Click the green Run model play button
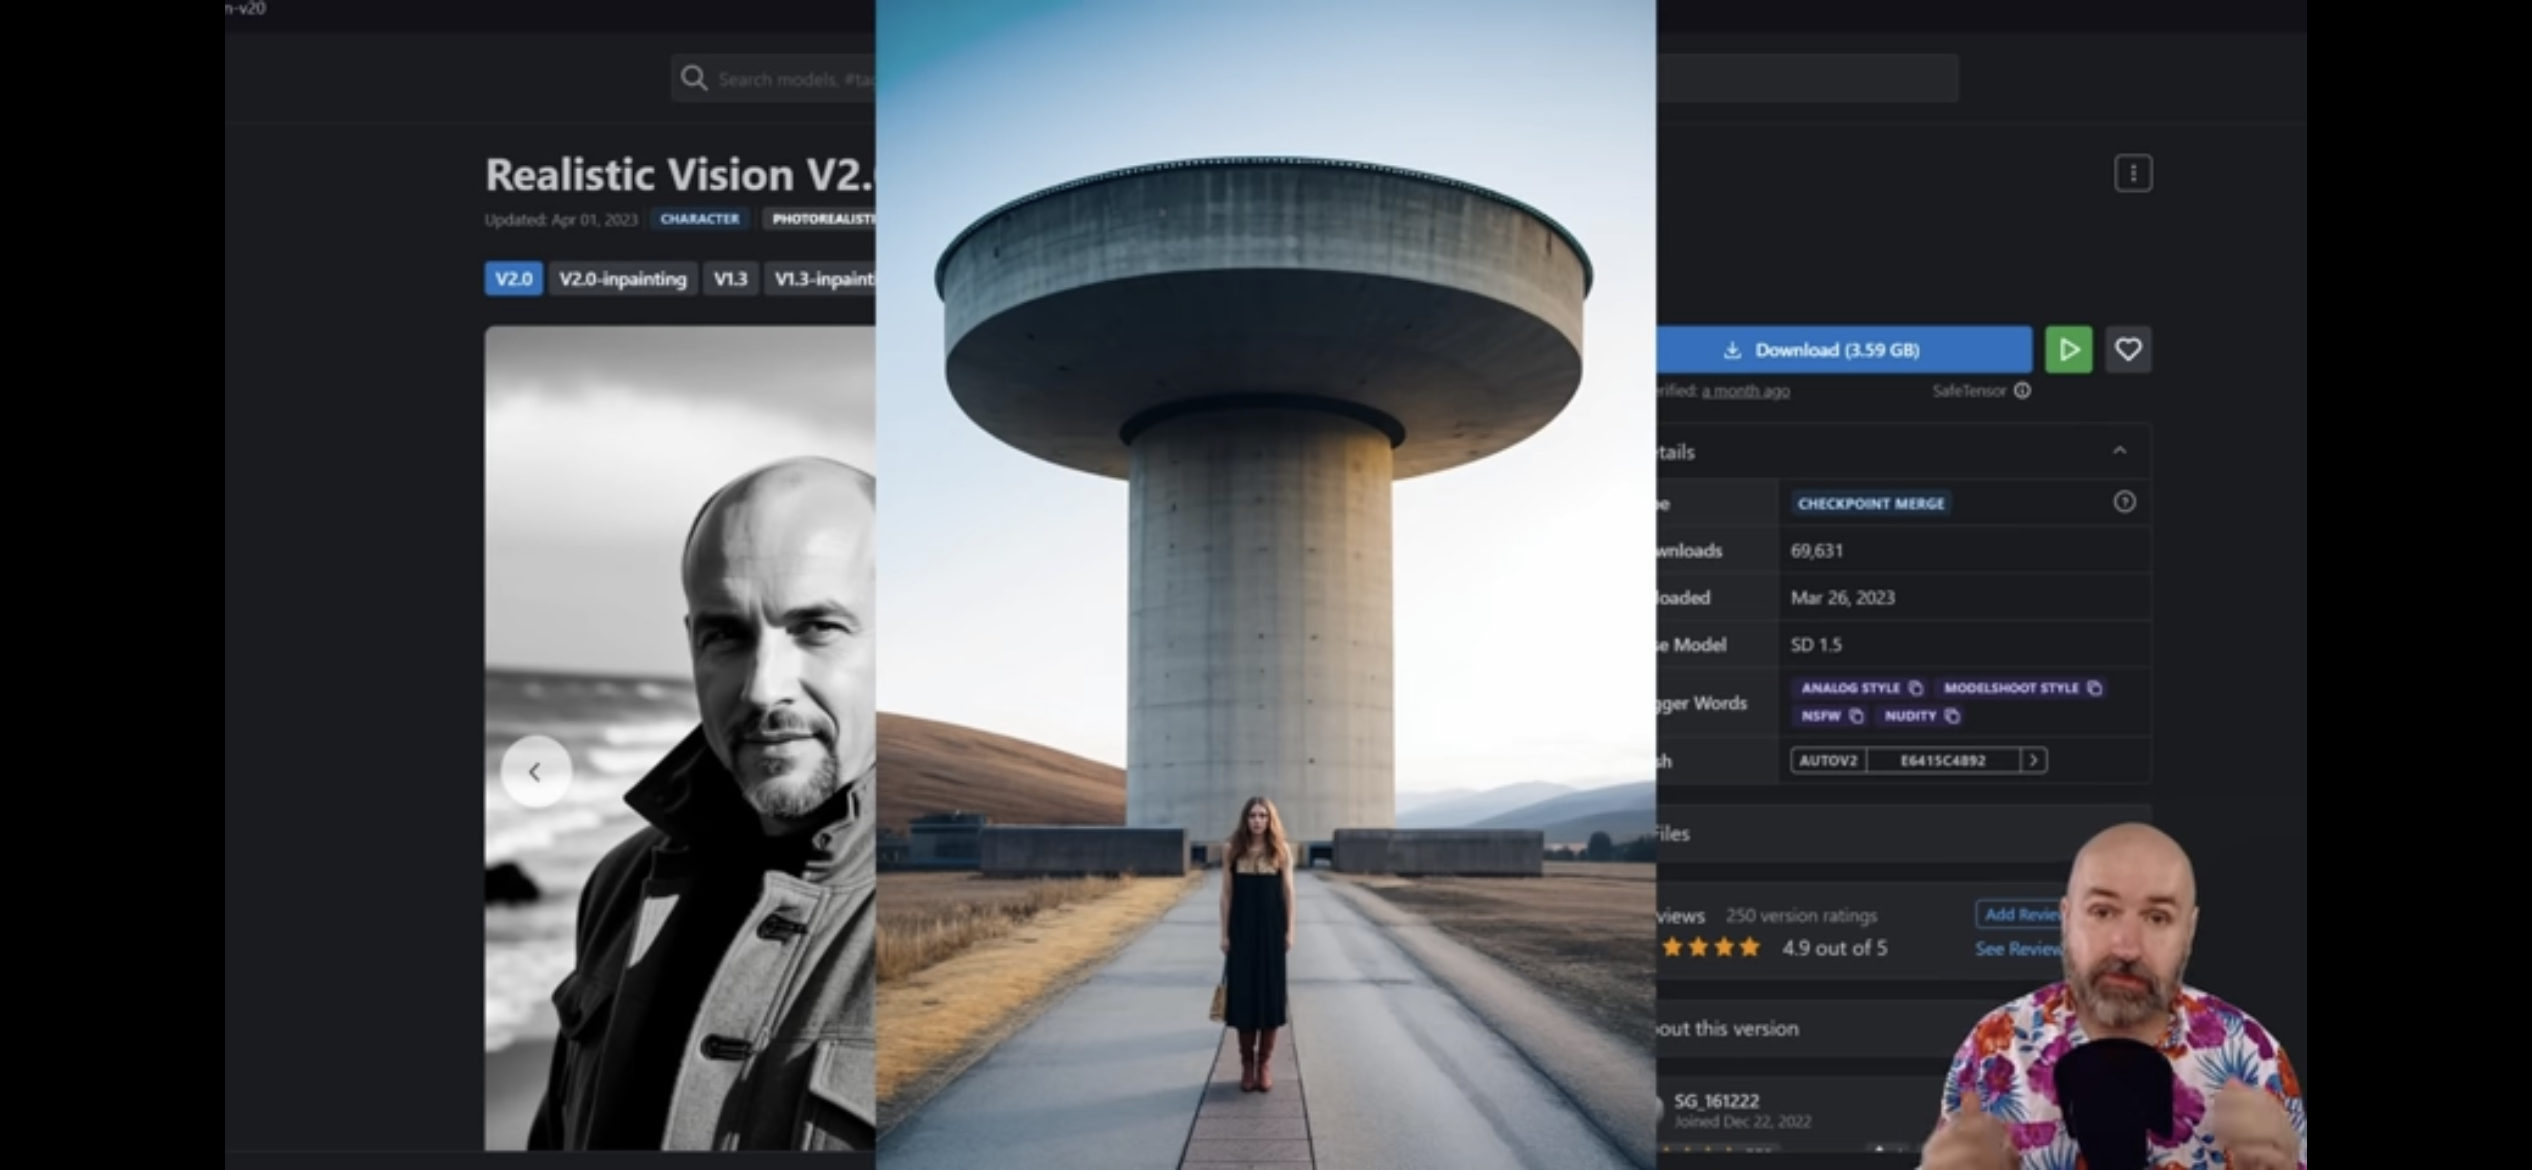Screen dimensions: 2532x1170 tap(2068, 349)
